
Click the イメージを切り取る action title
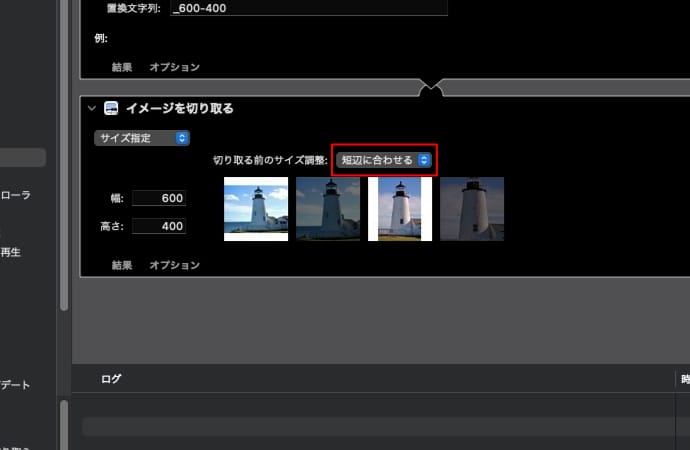pos(180,108)
